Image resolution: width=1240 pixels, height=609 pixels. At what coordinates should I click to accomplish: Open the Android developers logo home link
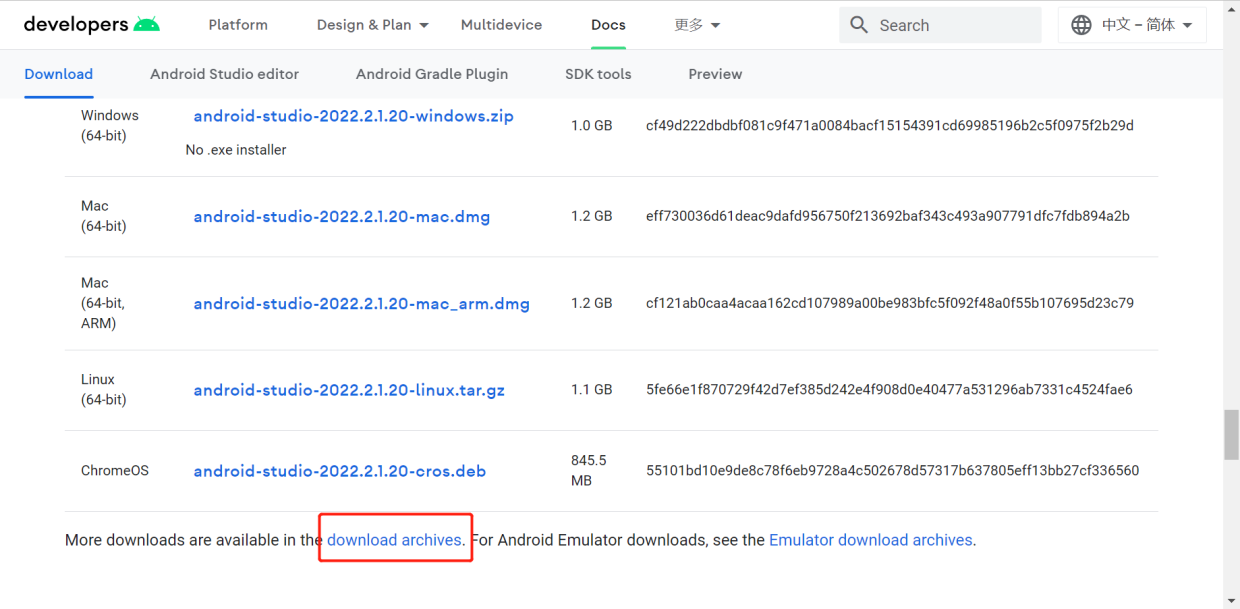tap(91, 25)
